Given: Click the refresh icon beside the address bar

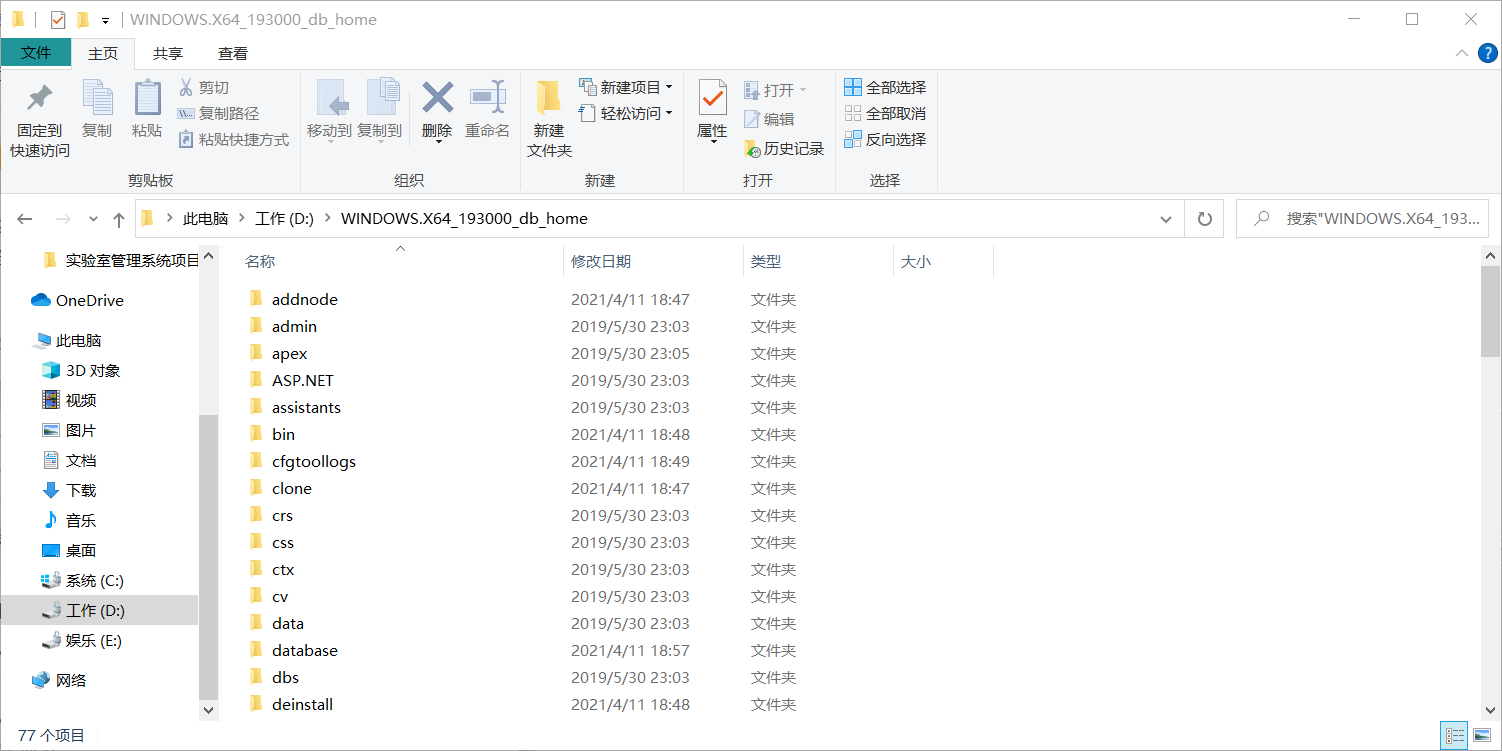Looking at the screenshot, I should pyautogui.click(x=1204, y=218).
